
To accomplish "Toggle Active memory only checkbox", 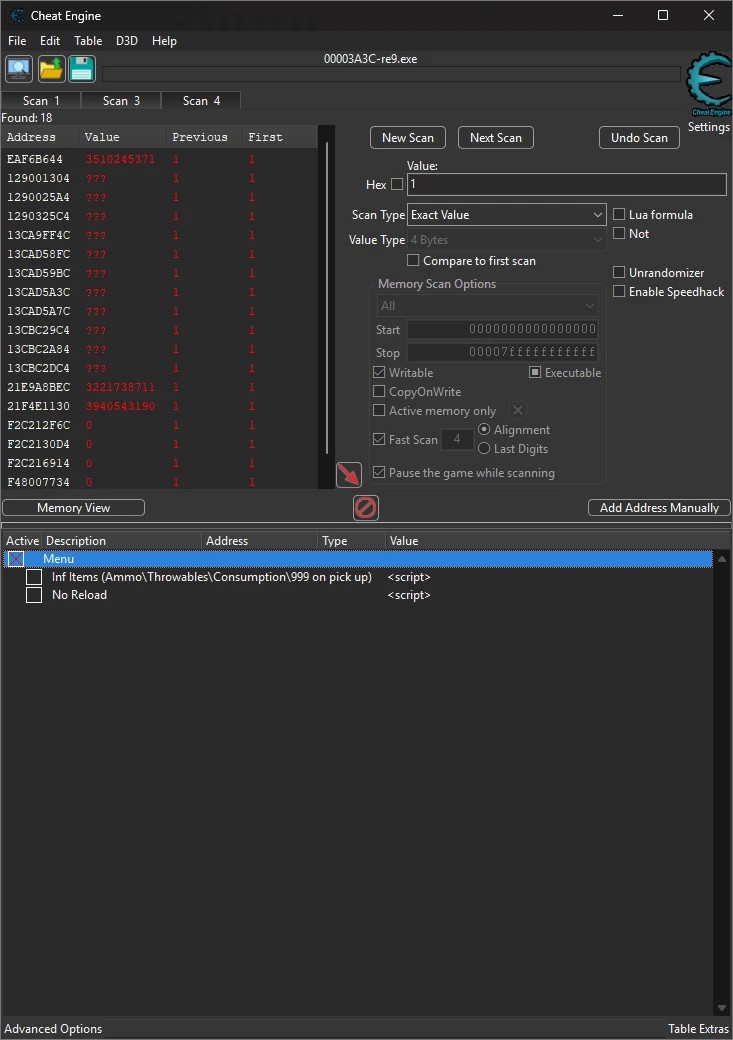I will point(379,411).
